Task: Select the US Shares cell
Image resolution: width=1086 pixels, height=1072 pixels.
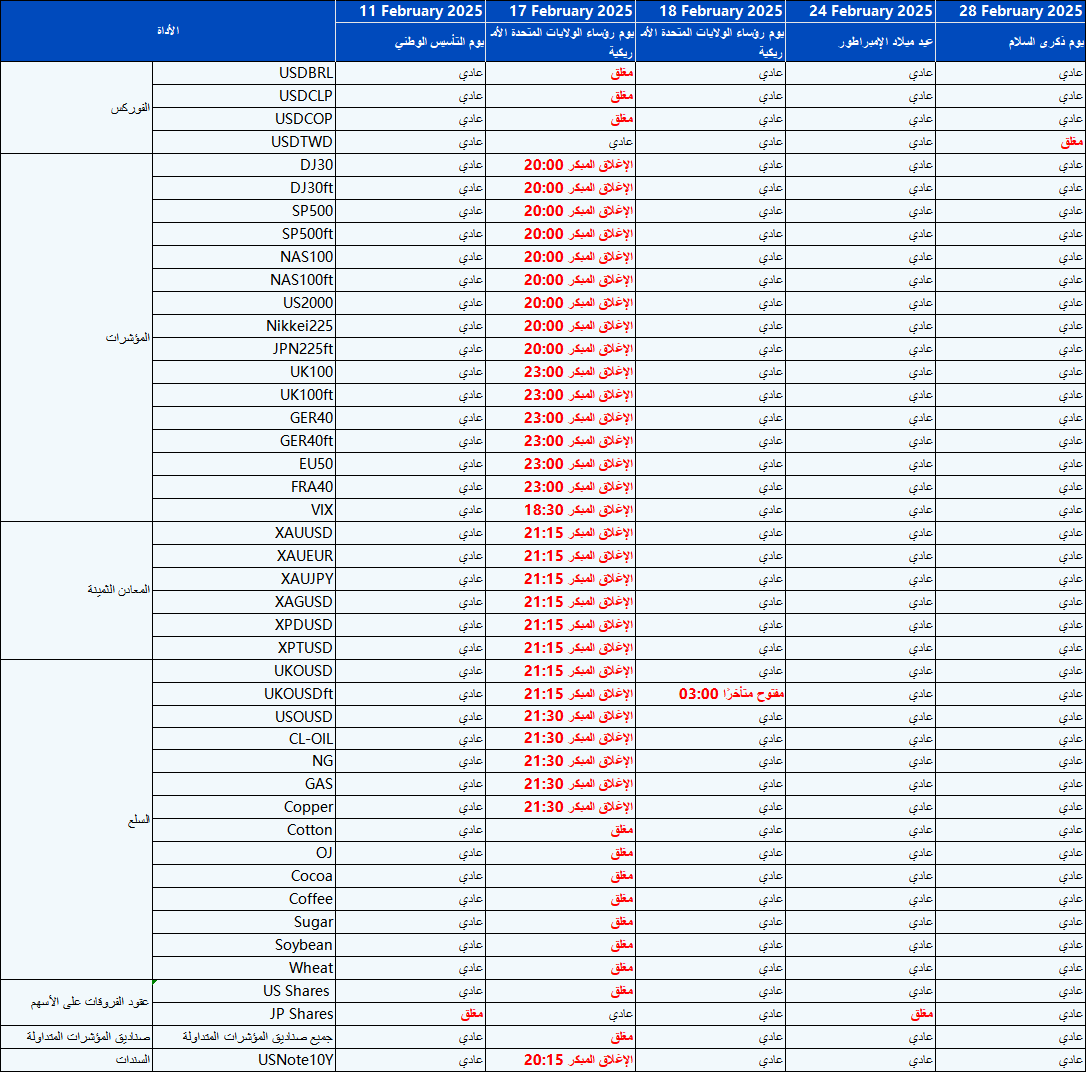Action: tap(244, 991)
